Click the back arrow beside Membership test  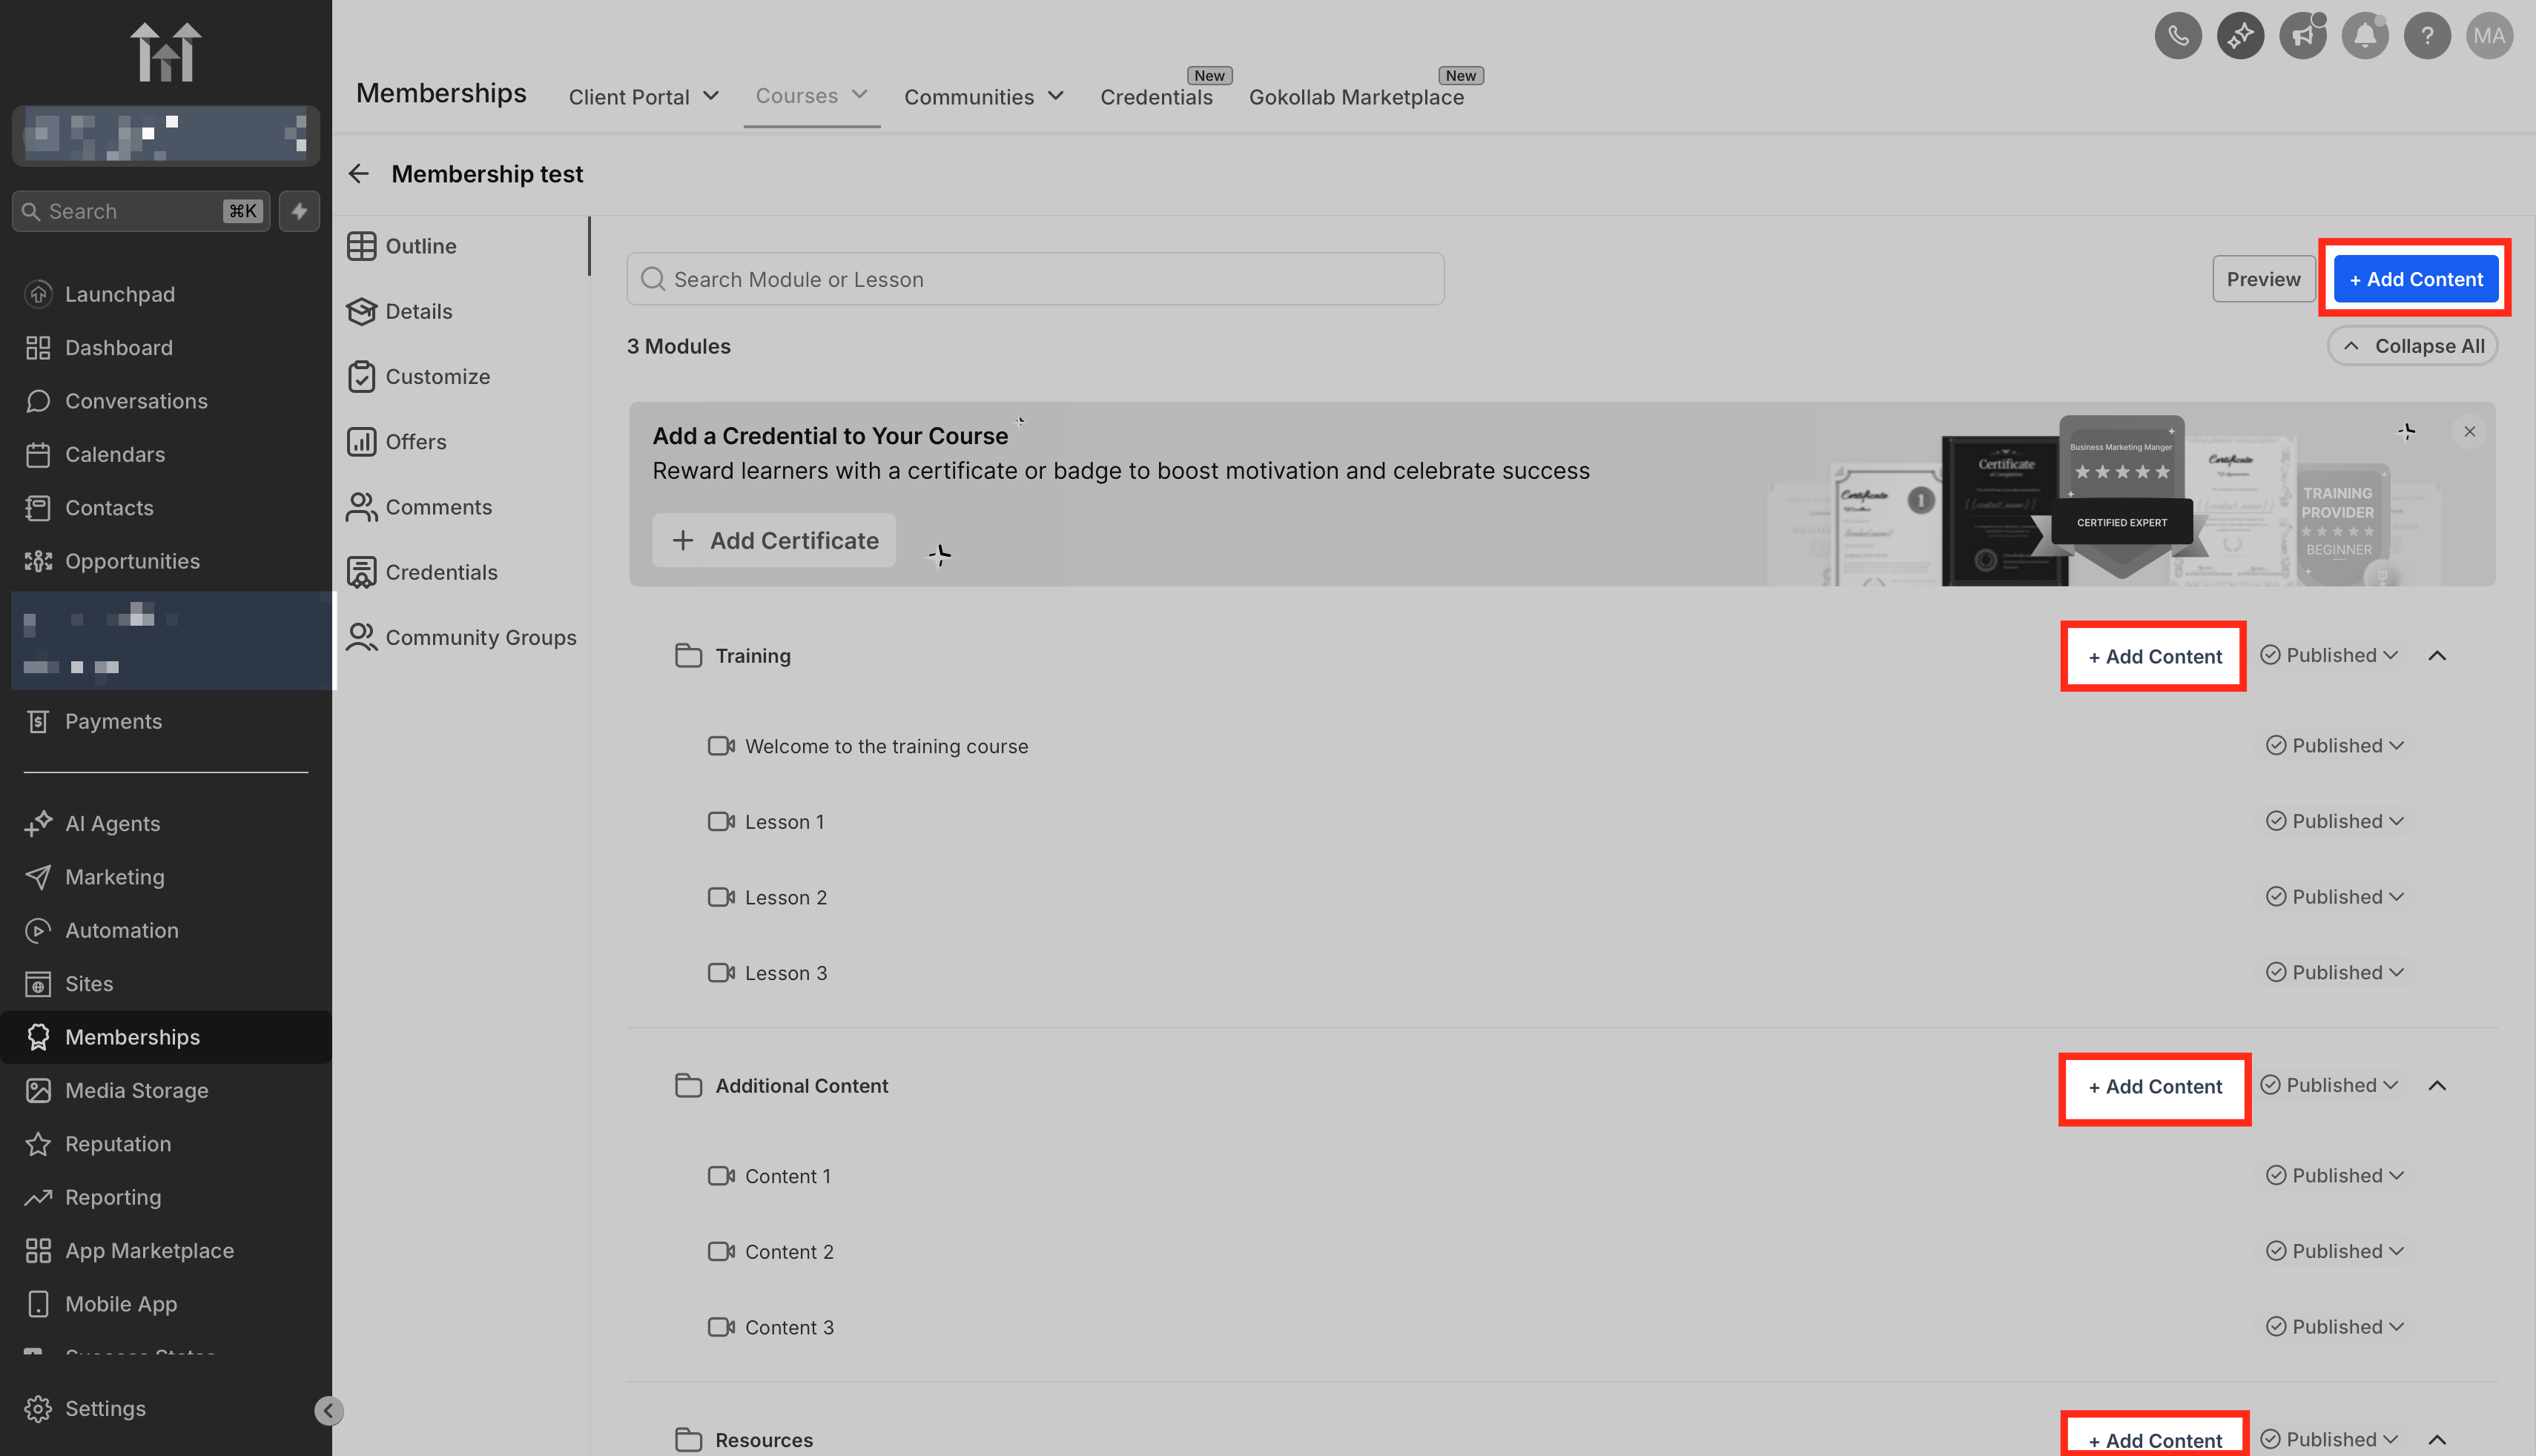(x=359, y=174)
